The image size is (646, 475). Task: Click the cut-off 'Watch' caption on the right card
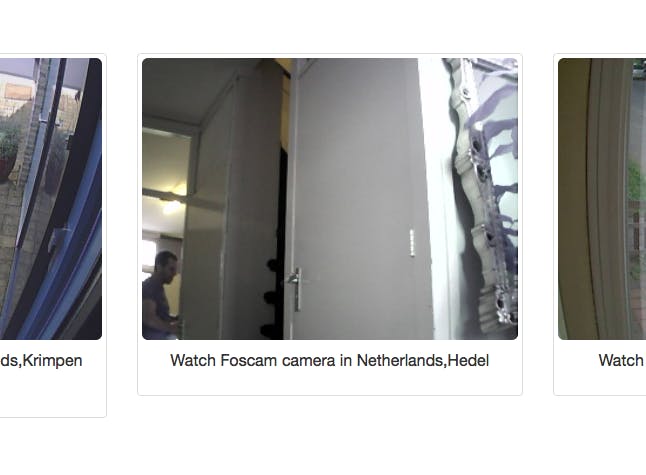(622, 360)
